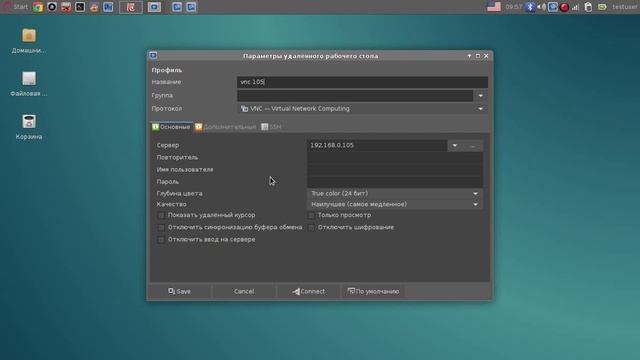Open the Корзина trash desktop icon
This screenshot has width=640, height=360.
click(29, 127)
